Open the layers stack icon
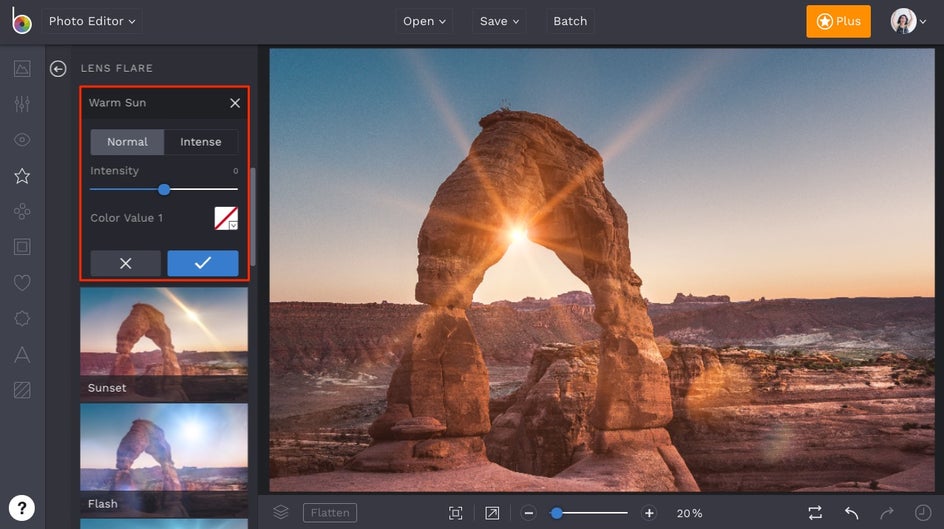 pyautogui.click(x=281, y=512)
